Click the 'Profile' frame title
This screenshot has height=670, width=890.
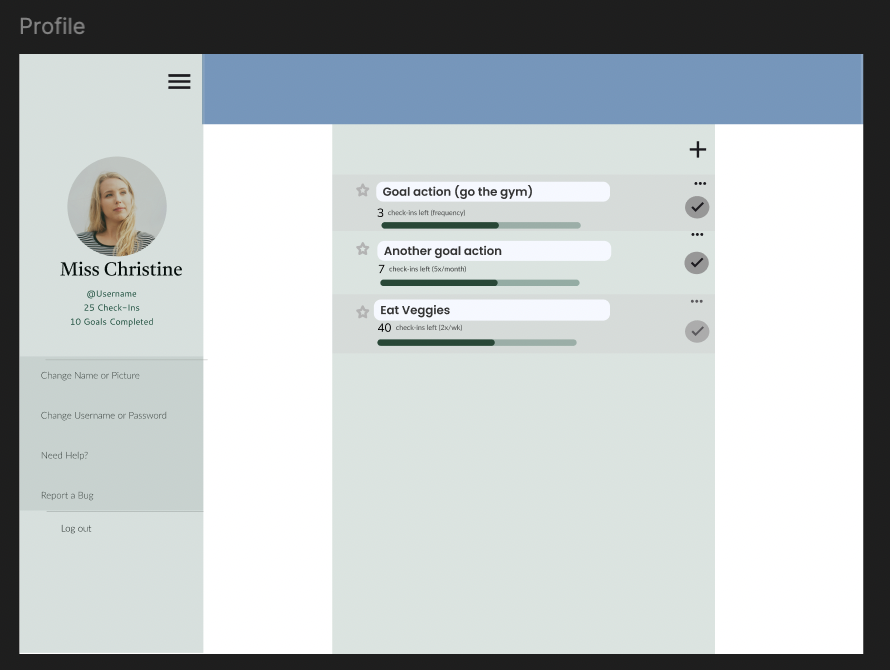pyautogui.click(x=52, y=27)
